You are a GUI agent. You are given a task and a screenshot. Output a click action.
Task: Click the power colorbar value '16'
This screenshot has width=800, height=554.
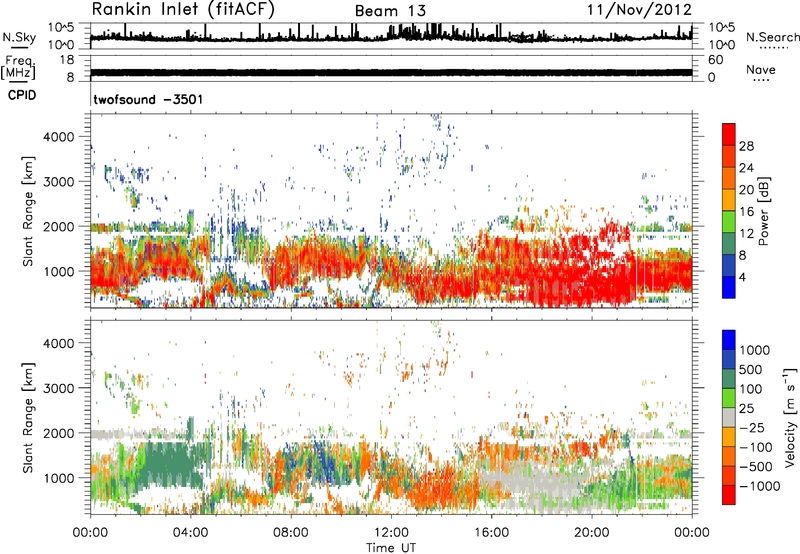pyautogui.click(x=746, y=212)
